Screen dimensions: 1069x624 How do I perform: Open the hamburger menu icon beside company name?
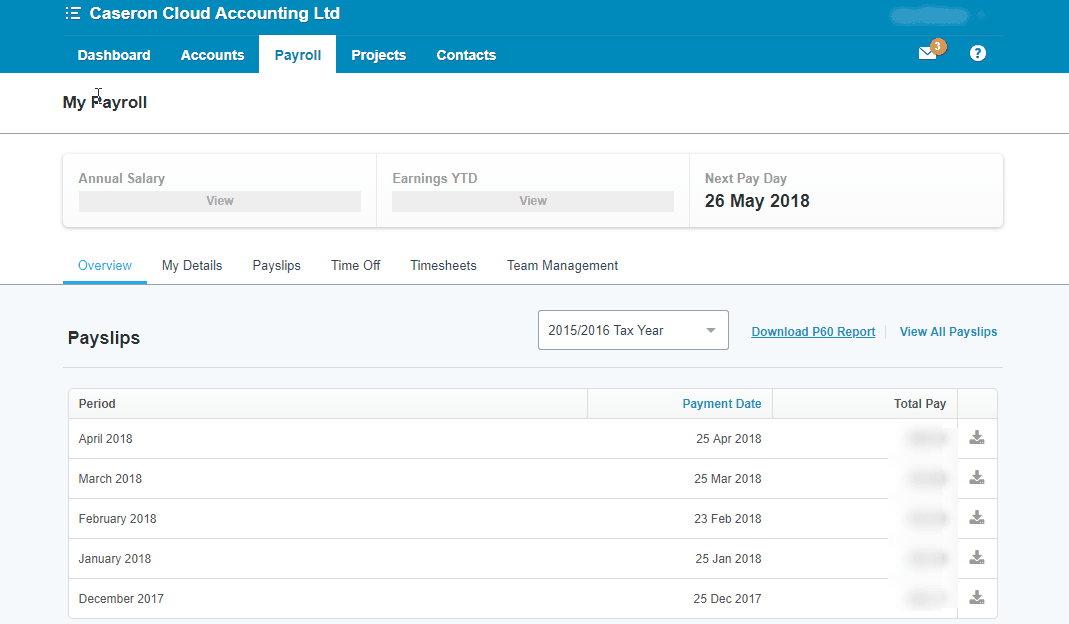pyautogui.click(x=73, y=14)
